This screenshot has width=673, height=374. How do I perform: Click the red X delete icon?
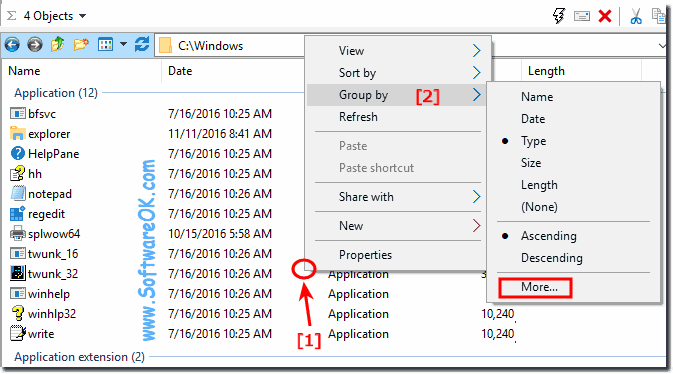coord(605,16)
